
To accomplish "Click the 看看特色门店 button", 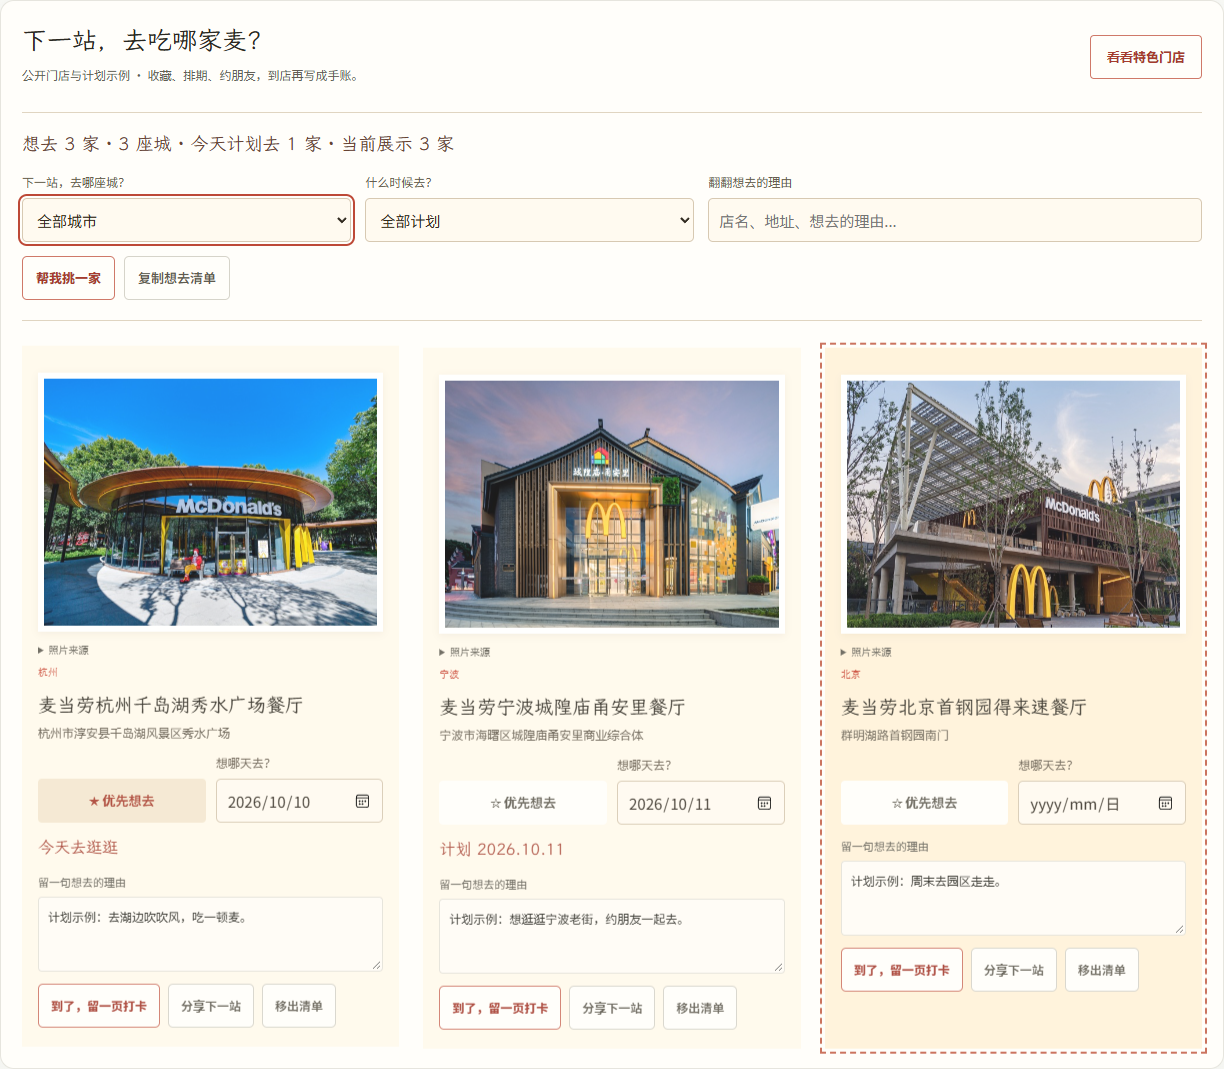I will [1146, 57].
